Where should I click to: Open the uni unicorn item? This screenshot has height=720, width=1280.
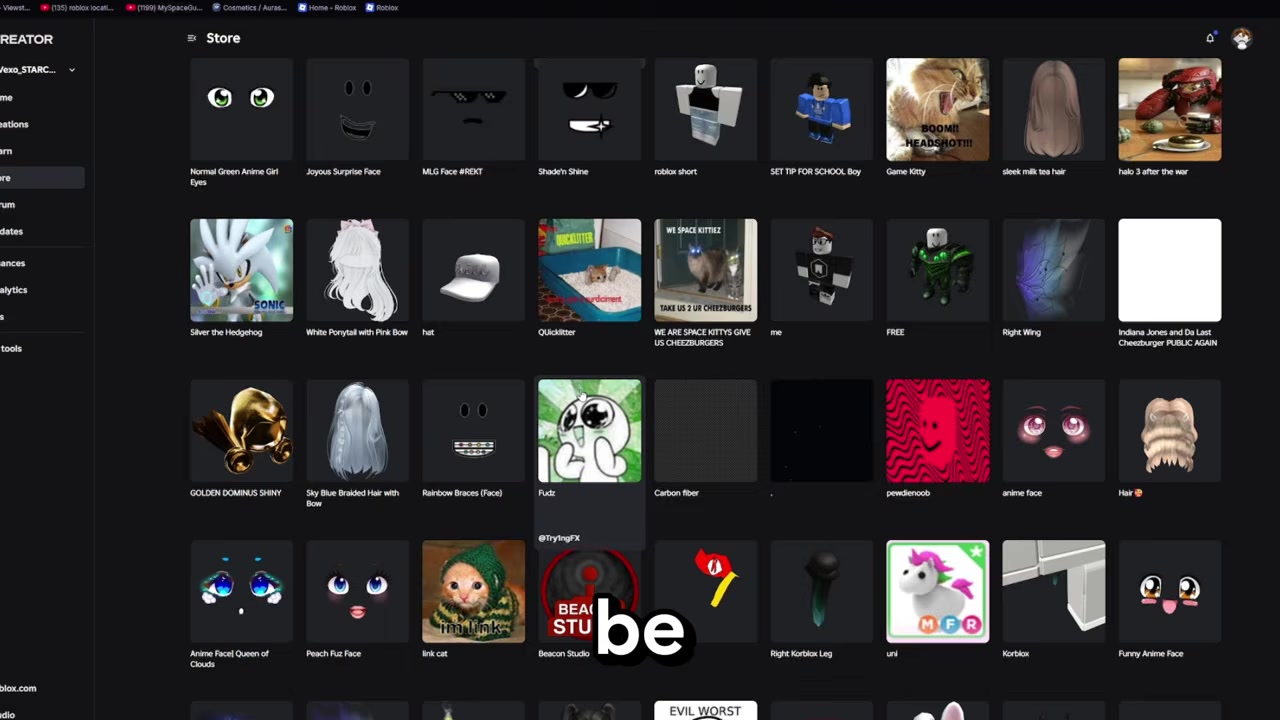[937, 591]
